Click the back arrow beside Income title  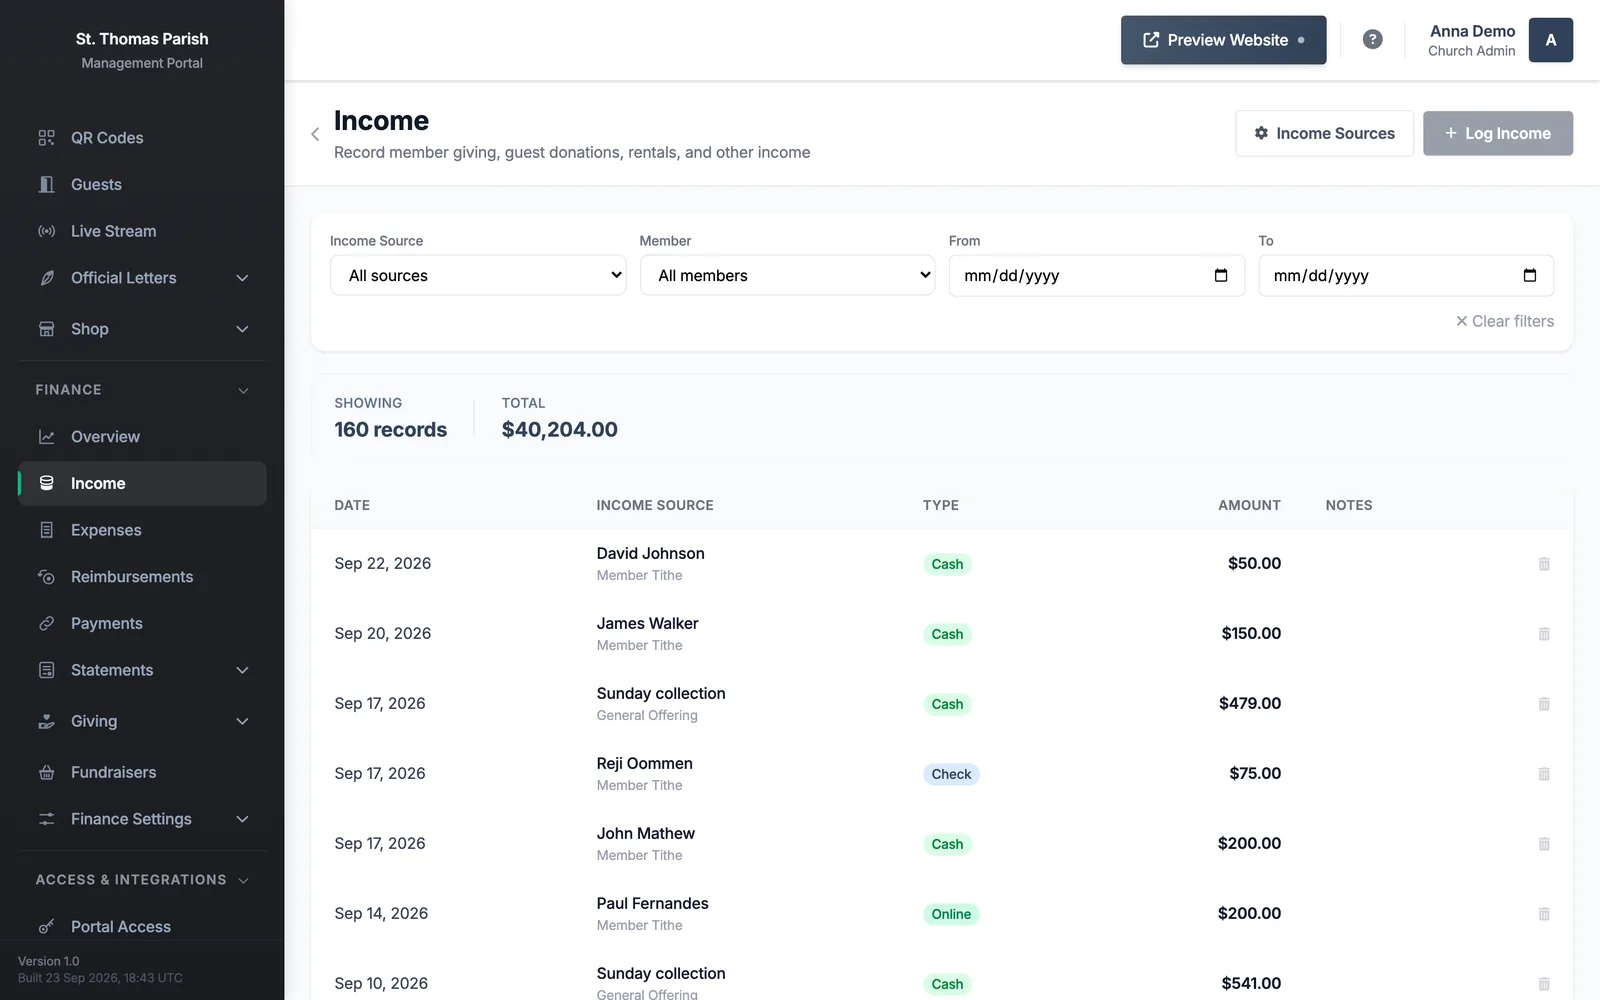[315, 134]
